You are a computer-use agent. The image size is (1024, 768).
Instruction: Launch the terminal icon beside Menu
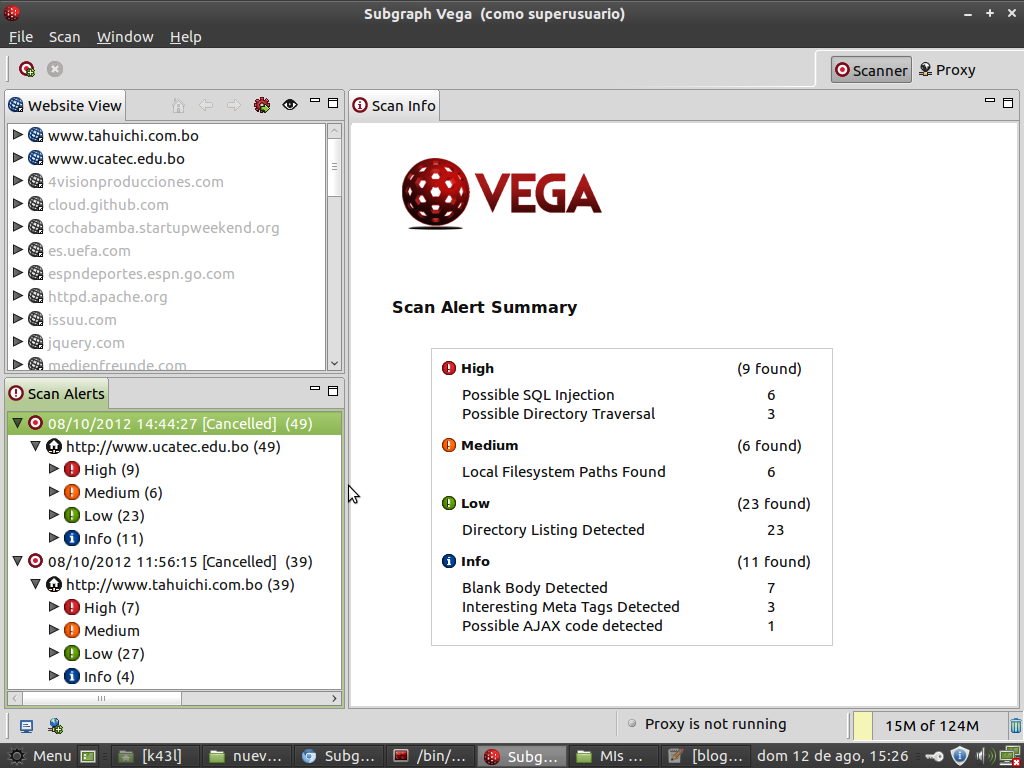pos(88,756)
